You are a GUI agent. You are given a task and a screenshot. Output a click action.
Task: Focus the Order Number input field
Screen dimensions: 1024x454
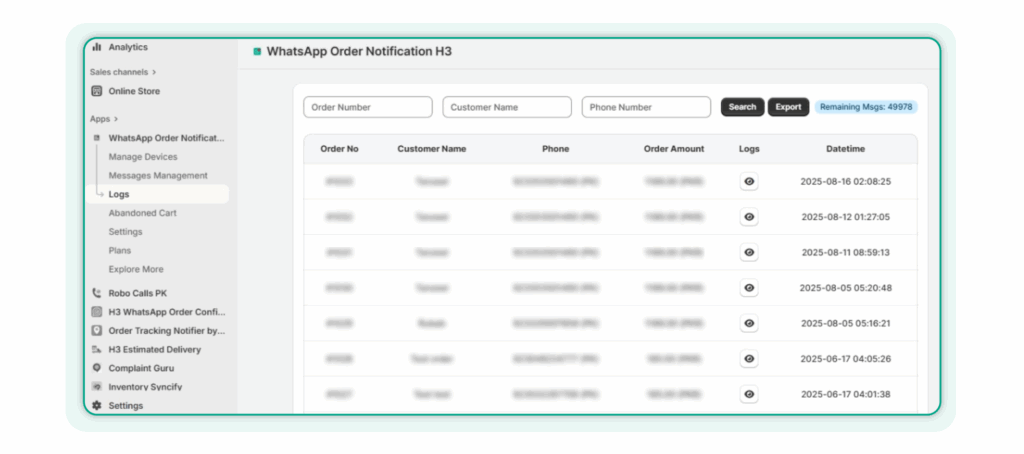[x=368, y=107]
